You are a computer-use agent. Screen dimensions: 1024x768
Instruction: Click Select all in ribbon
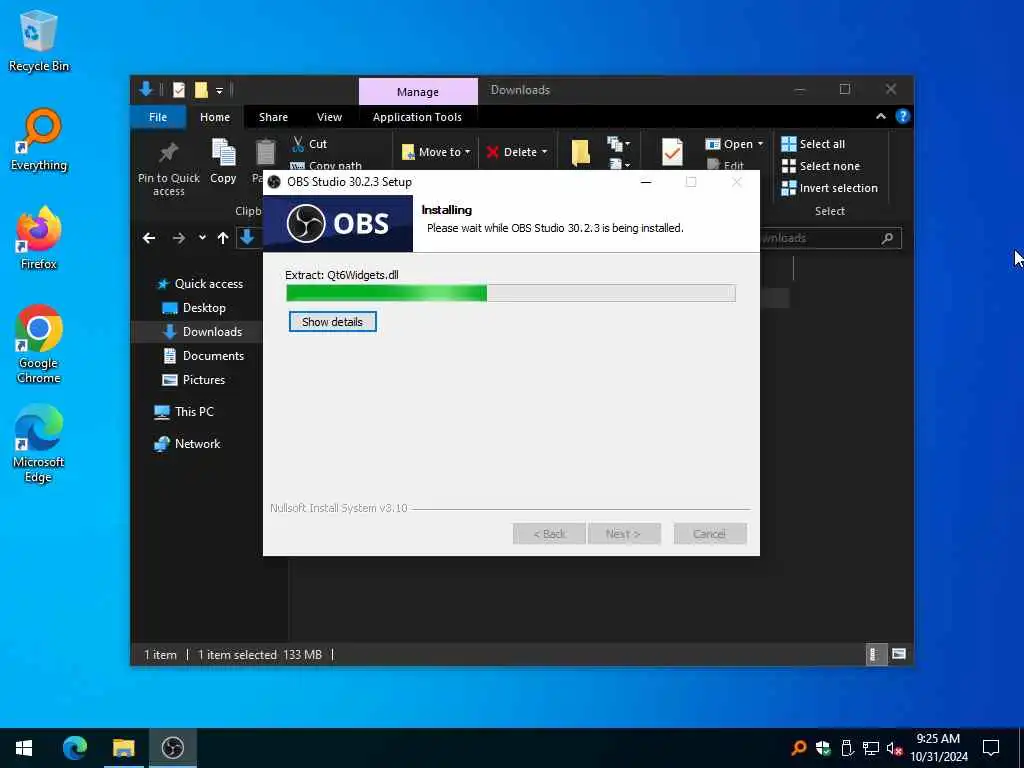coord(813,144)
